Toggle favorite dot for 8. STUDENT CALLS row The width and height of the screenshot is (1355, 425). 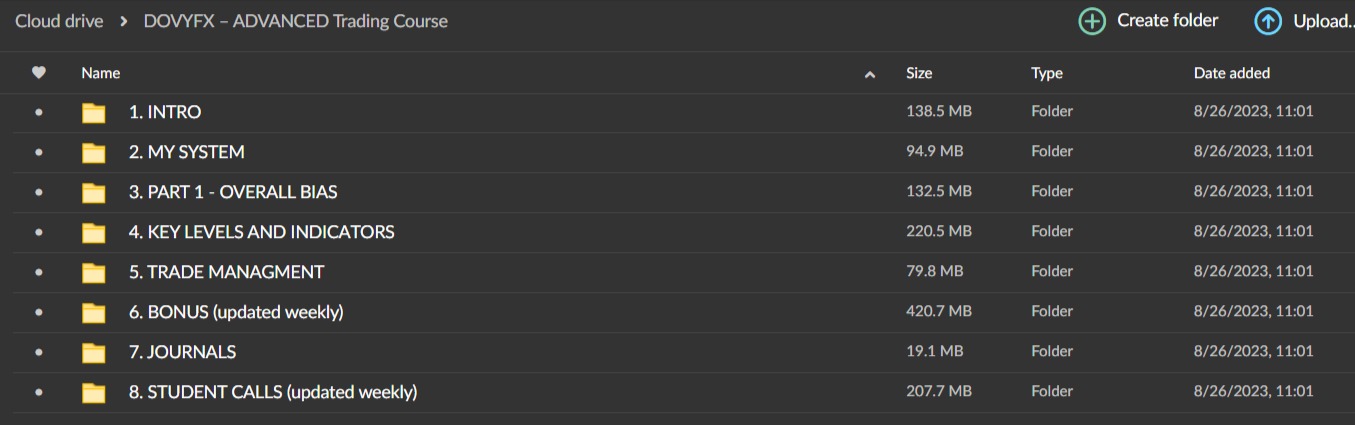tap(39, 392)
